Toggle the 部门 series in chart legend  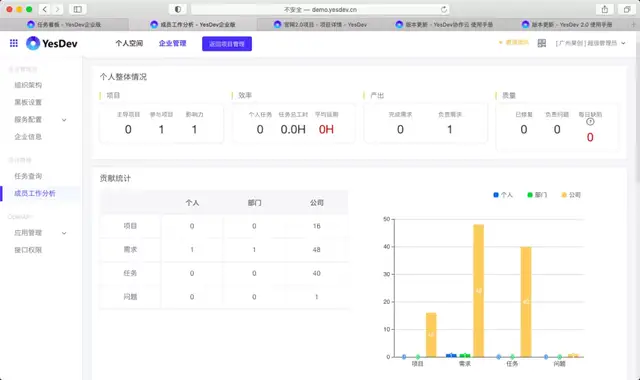click(537, 195)
